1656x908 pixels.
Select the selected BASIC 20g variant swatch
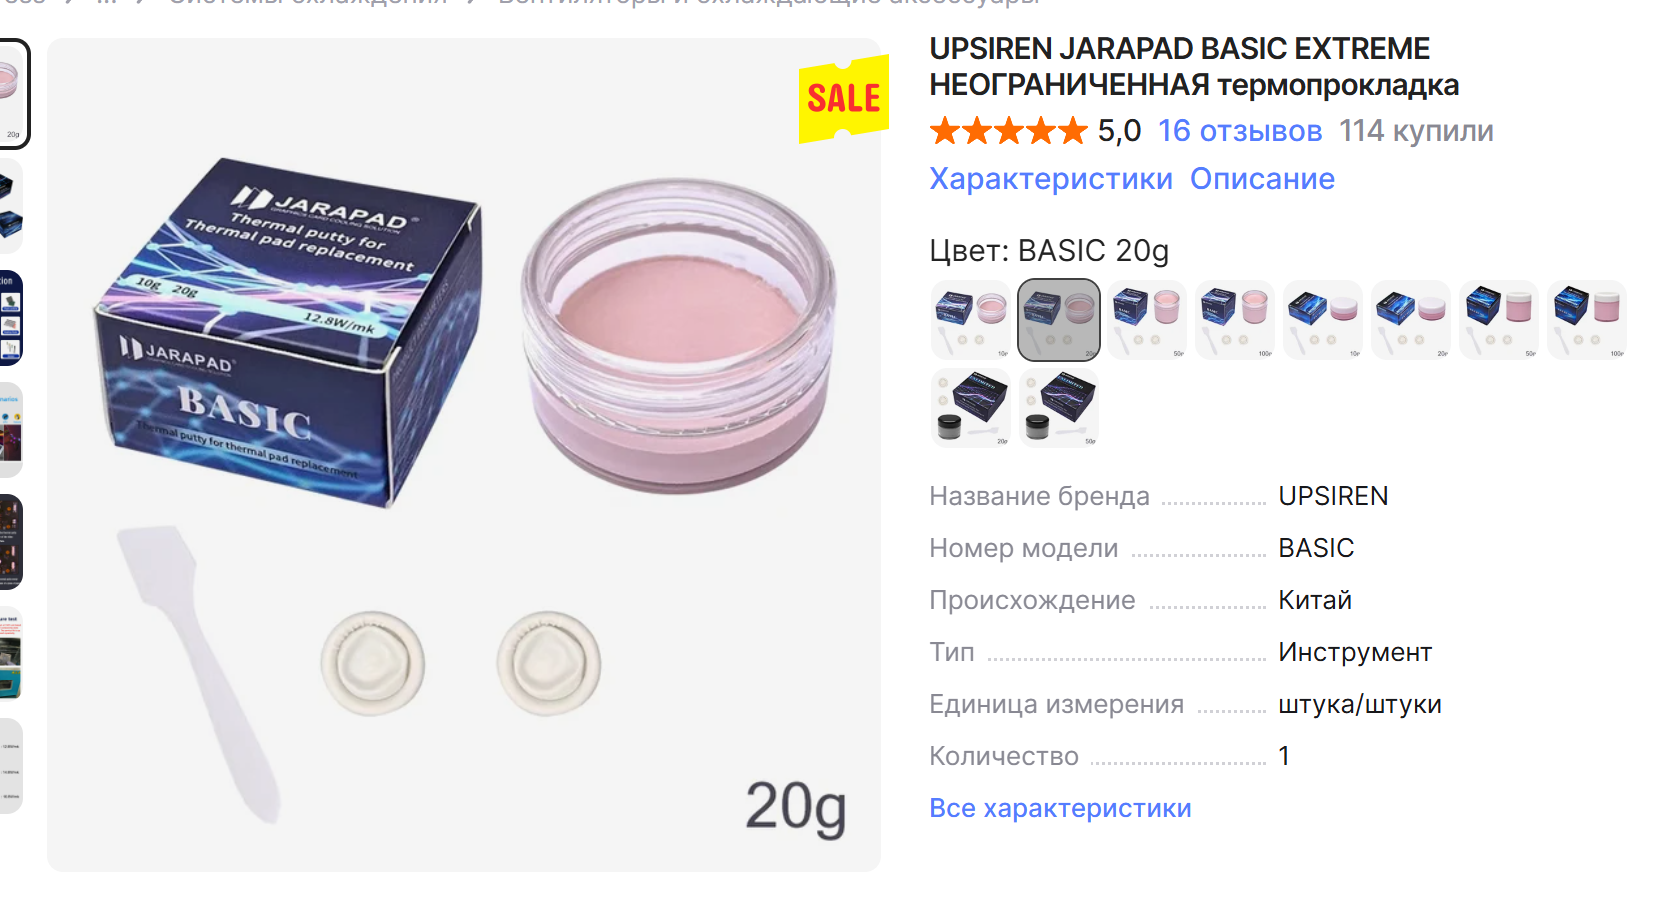[1058, 320]
